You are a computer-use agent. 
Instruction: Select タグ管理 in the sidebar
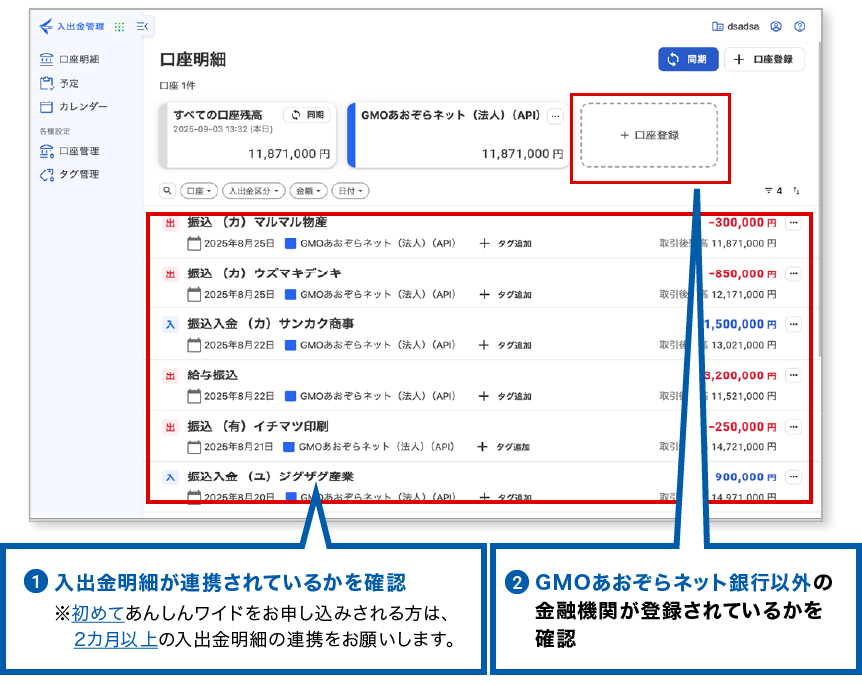[78, 174]
